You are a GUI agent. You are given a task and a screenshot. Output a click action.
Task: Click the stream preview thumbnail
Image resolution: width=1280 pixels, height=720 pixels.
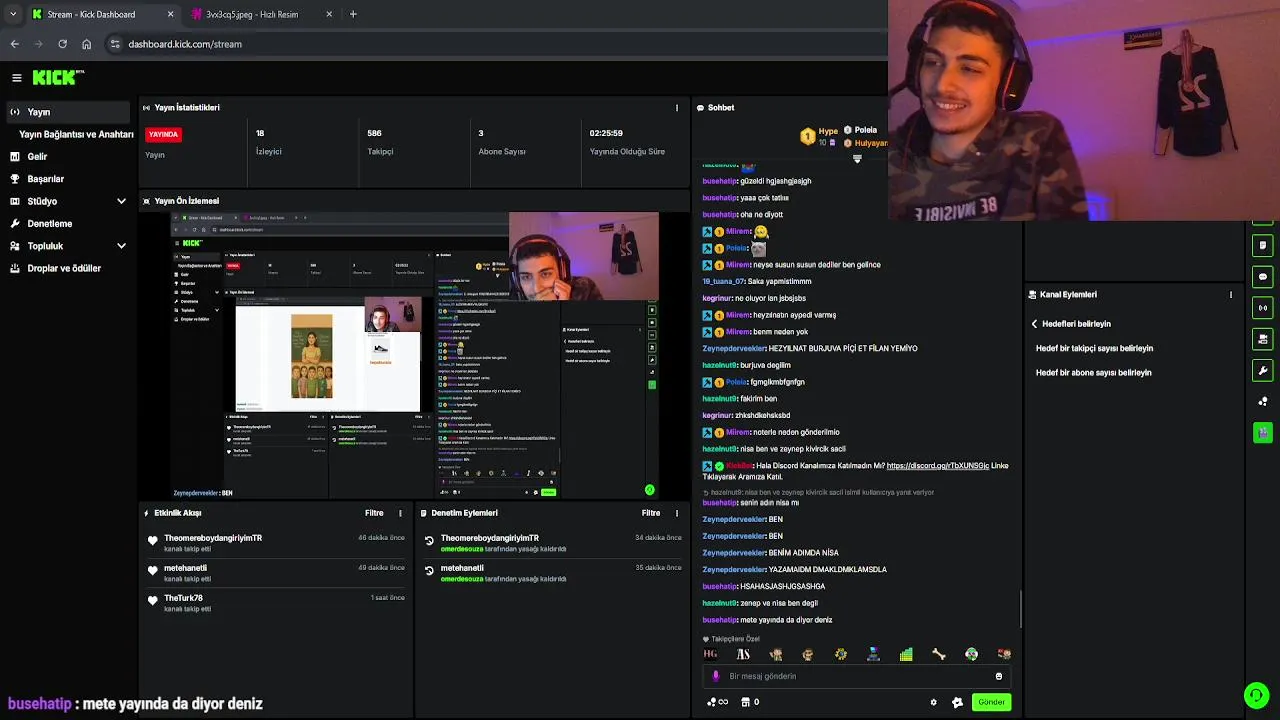pyautogui.click(x=414, y=354)
